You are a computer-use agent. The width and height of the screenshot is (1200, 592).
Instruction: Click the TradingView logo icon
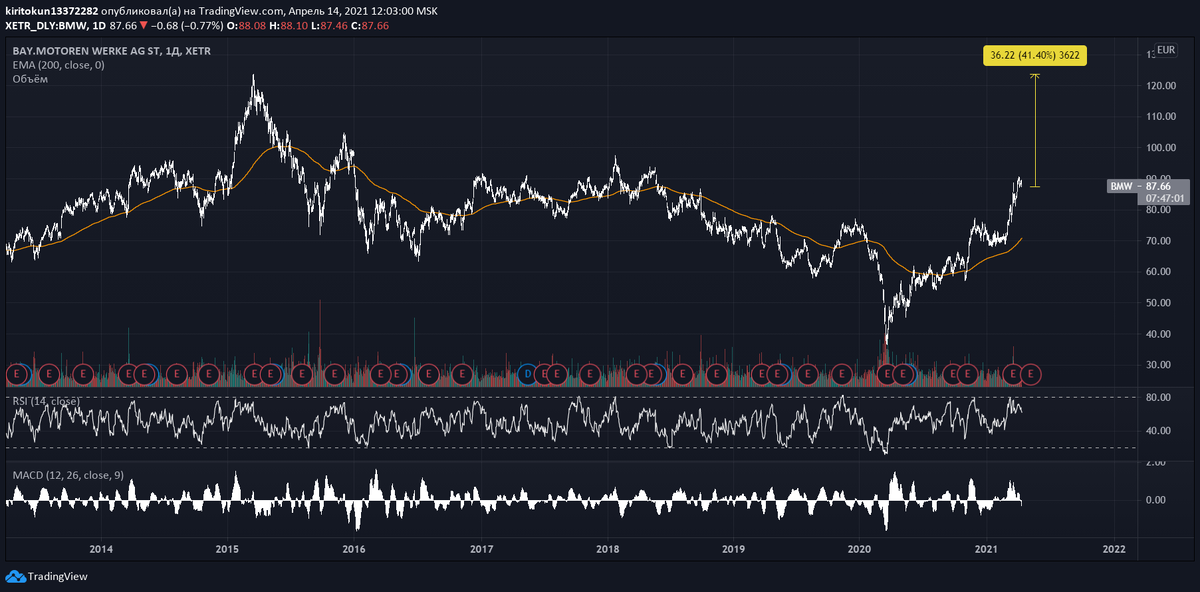click(14, 577)
